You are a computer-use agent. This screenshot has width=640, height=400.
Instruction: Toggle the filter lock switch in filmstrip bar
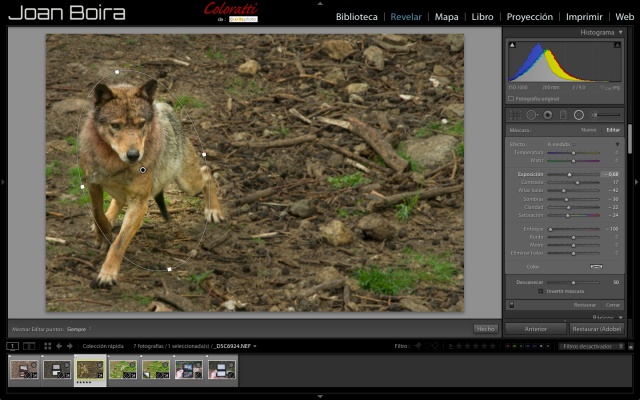pos(631,346)
